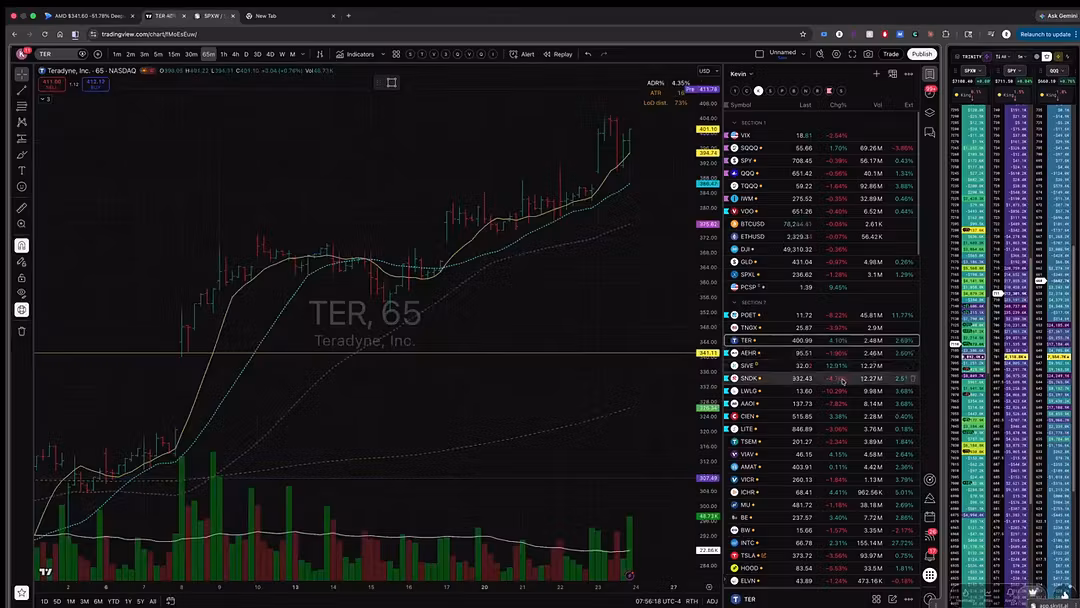Select the Text annotation tool
The image size is (1080, 608).
(x=21, y=171)
